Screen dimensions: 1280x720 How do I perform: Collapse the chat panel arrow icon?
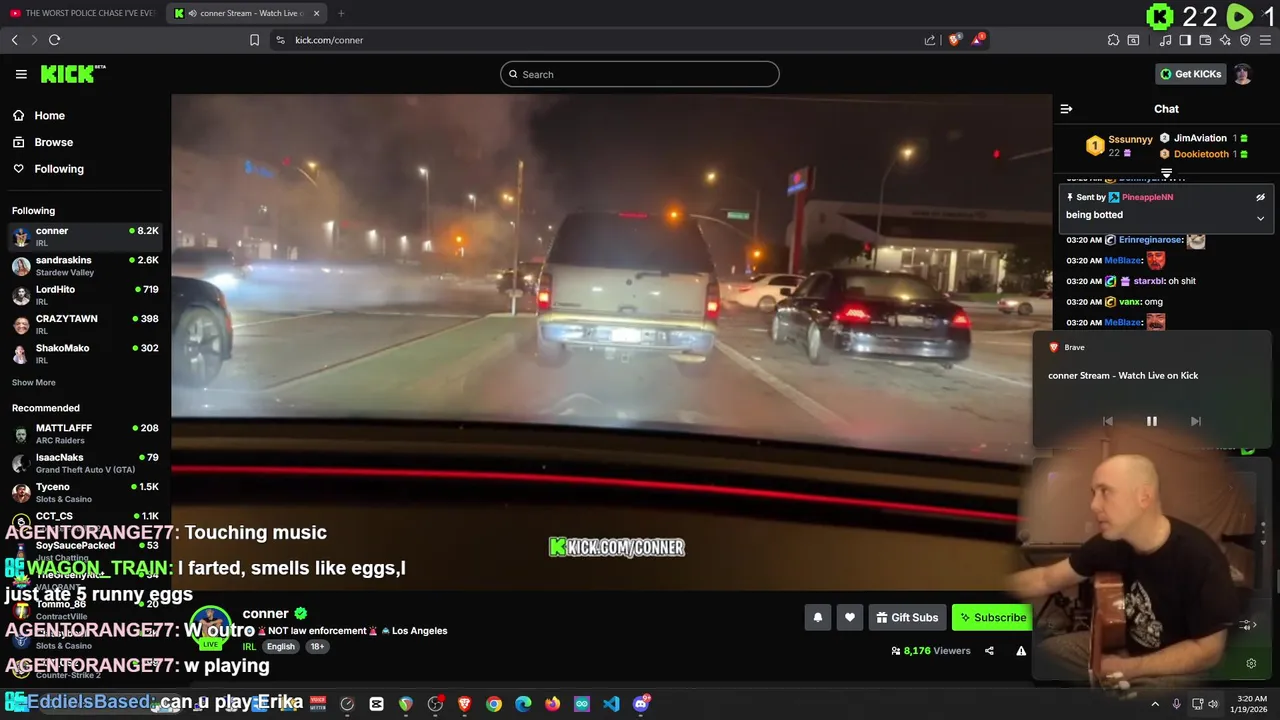click(x=1066, y=109)
